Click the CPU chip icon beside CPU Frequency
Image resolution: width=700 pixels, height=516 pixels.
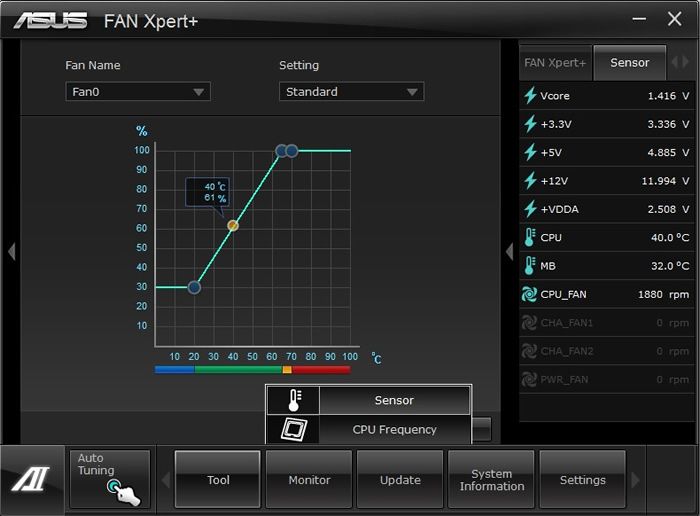(294, 429)
